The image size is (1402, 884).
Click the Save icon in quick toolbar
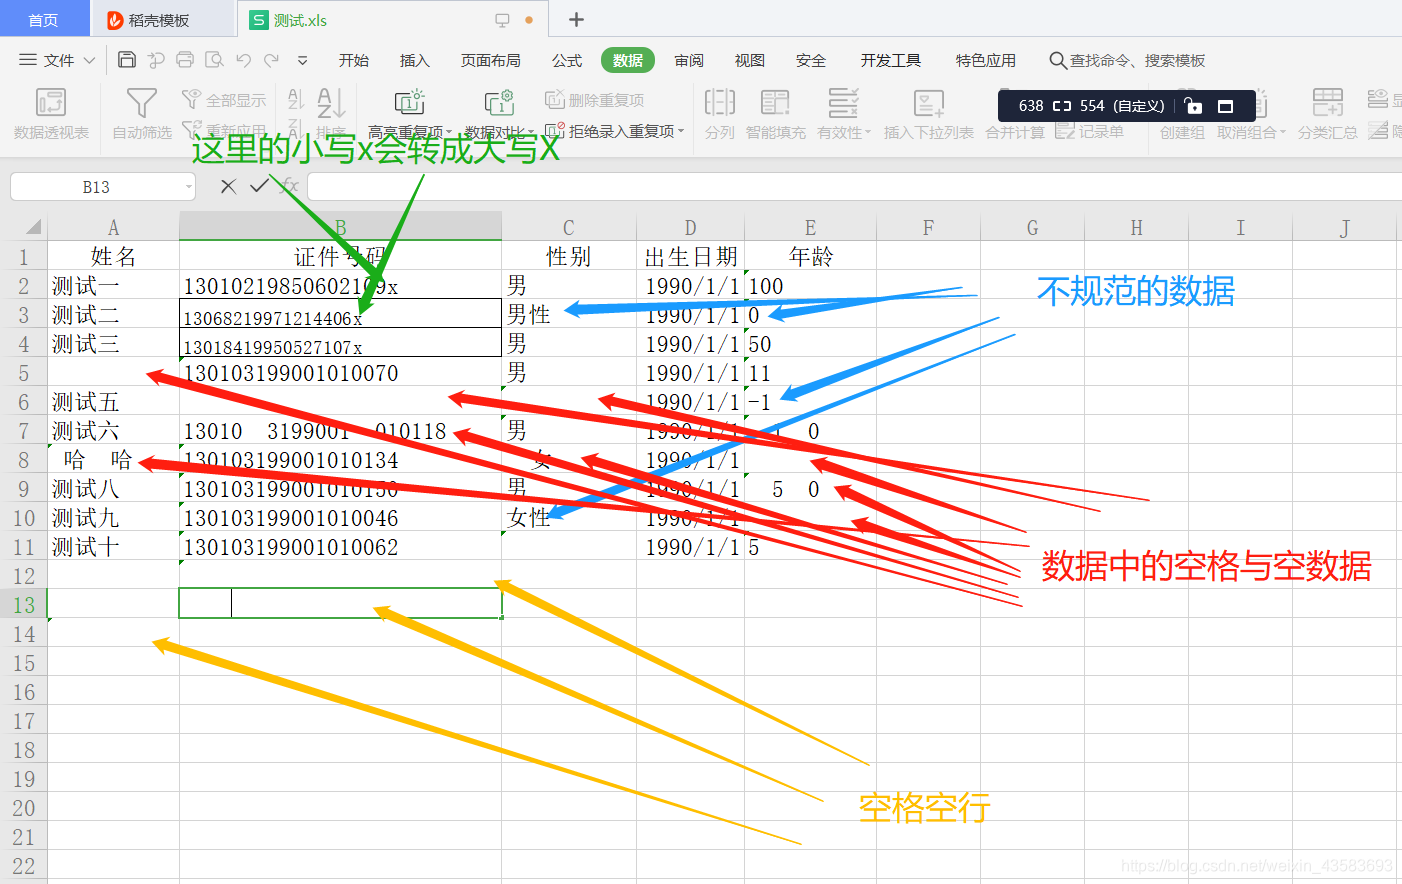click(x=127, y=60)
